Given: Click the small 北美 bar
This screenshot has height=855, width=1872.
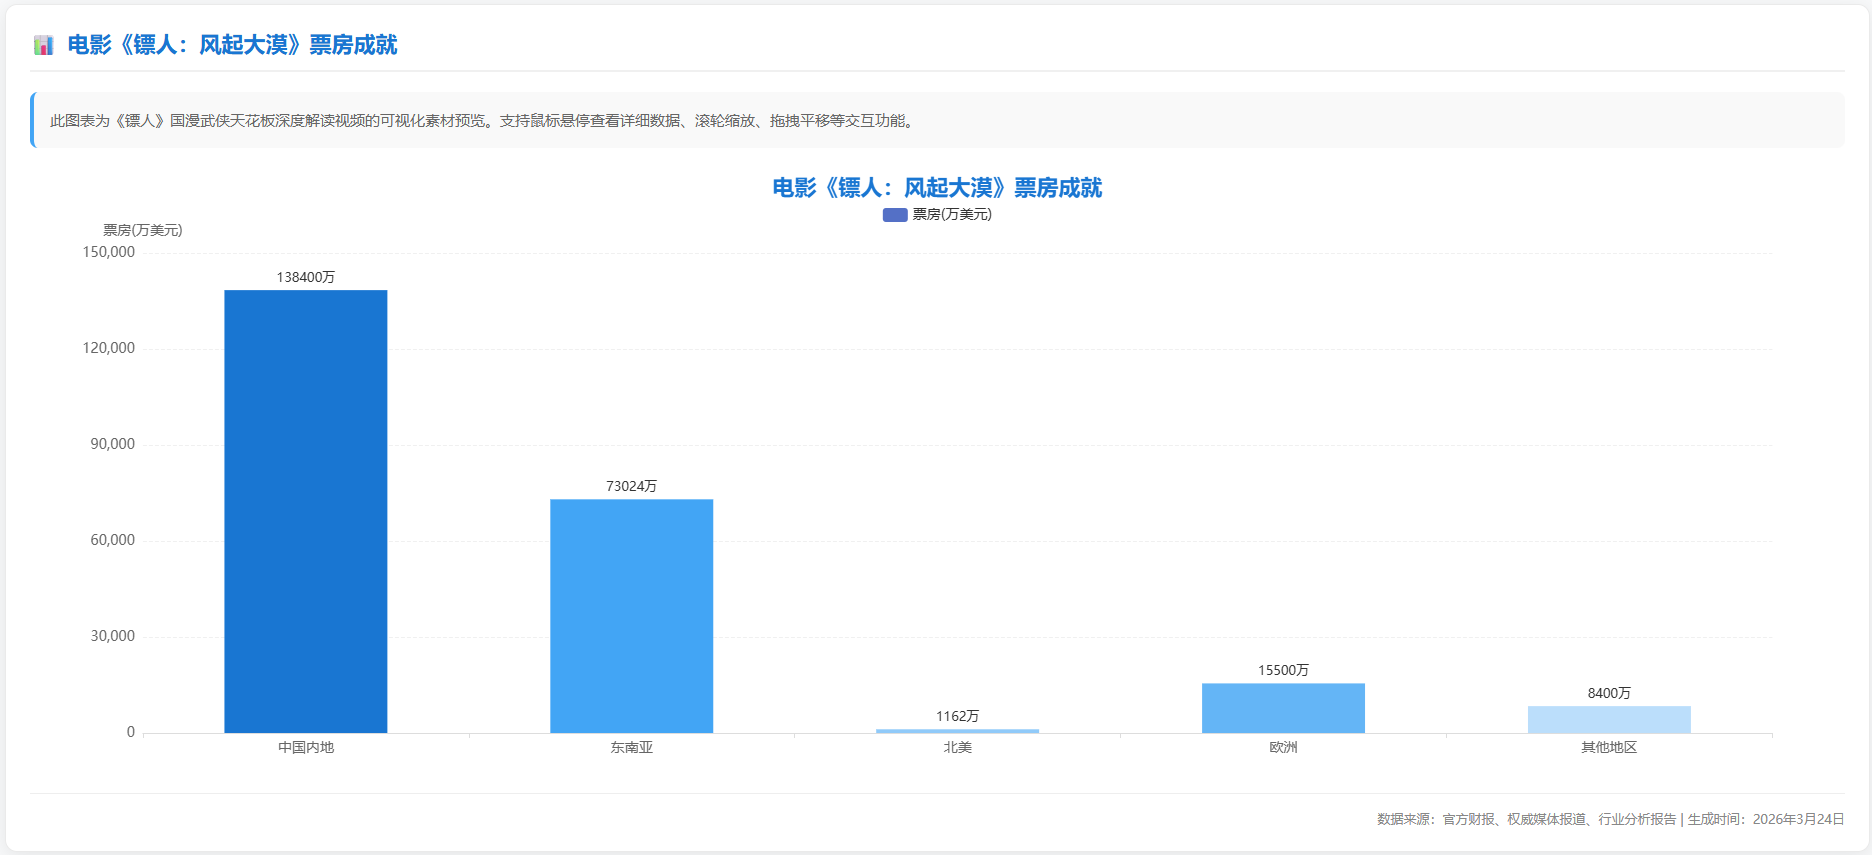Looking at the screenshot, I should pyautogui.click(x=957, y=731).
